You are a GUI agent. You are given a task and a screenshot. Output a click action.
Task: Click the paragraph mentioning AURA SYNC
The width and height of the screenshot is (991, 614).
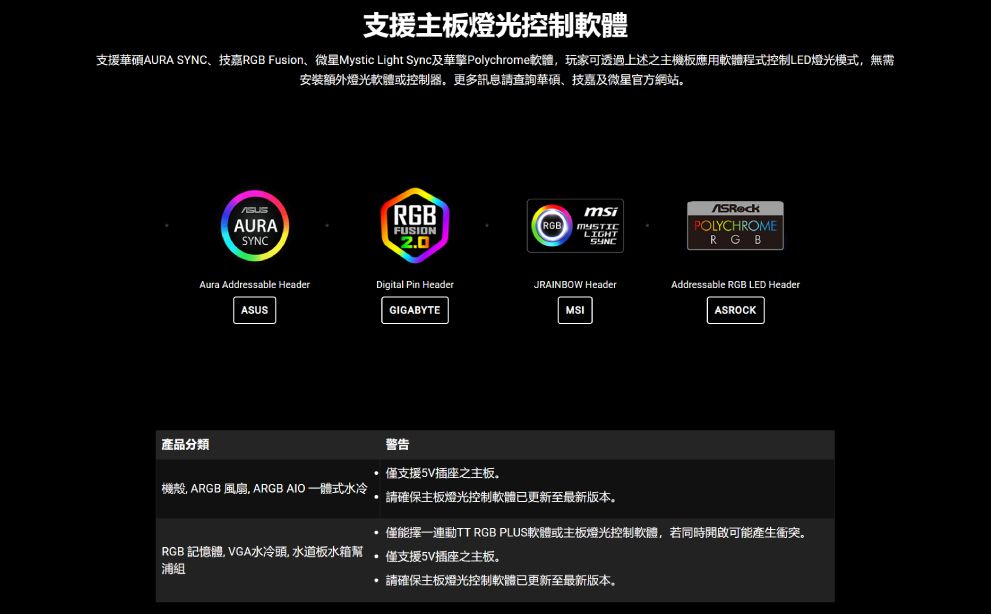(x=496, y=70)
